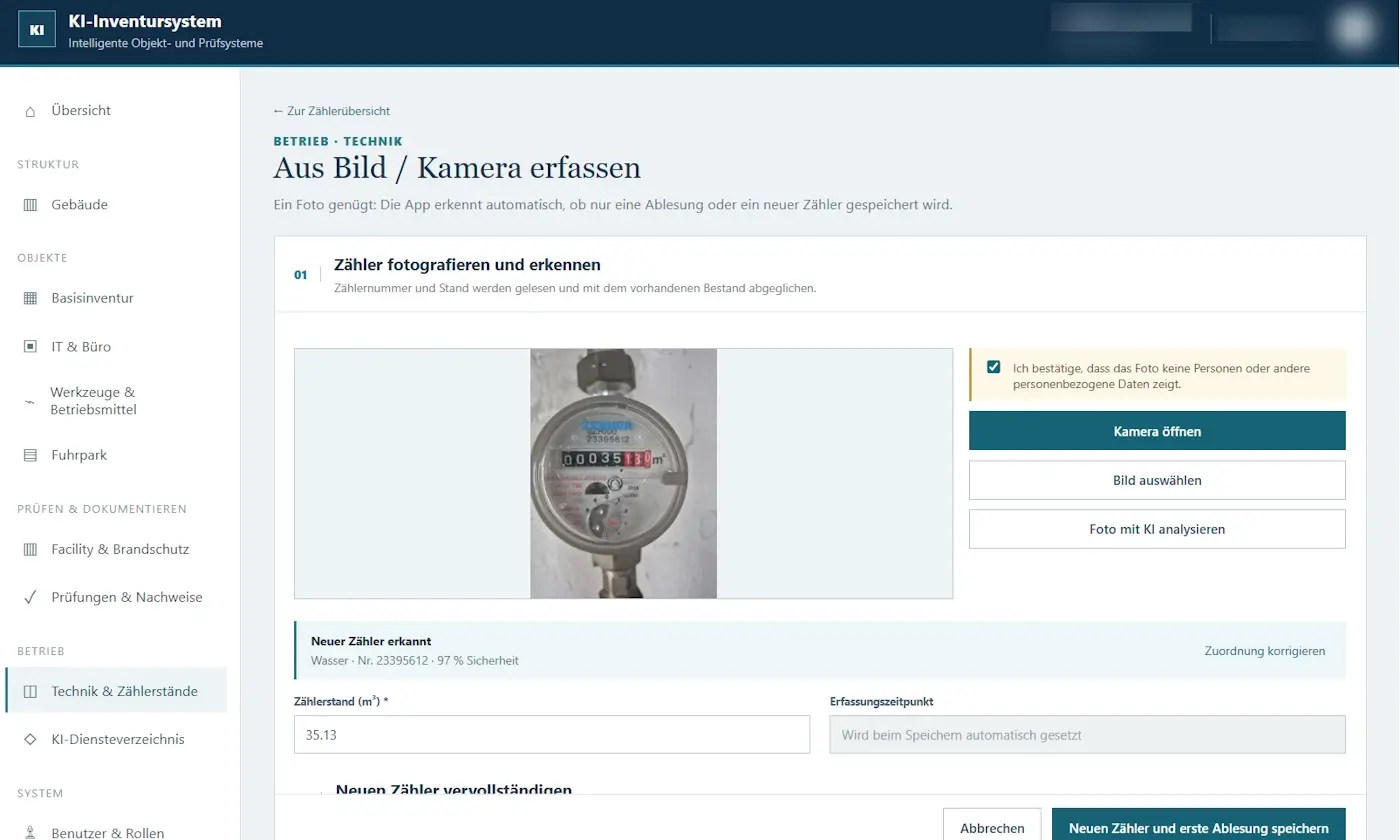Viewport: 1400px width, 840px height.
Task: Click the Gebäude building icon
Action: tap(30, 205)
